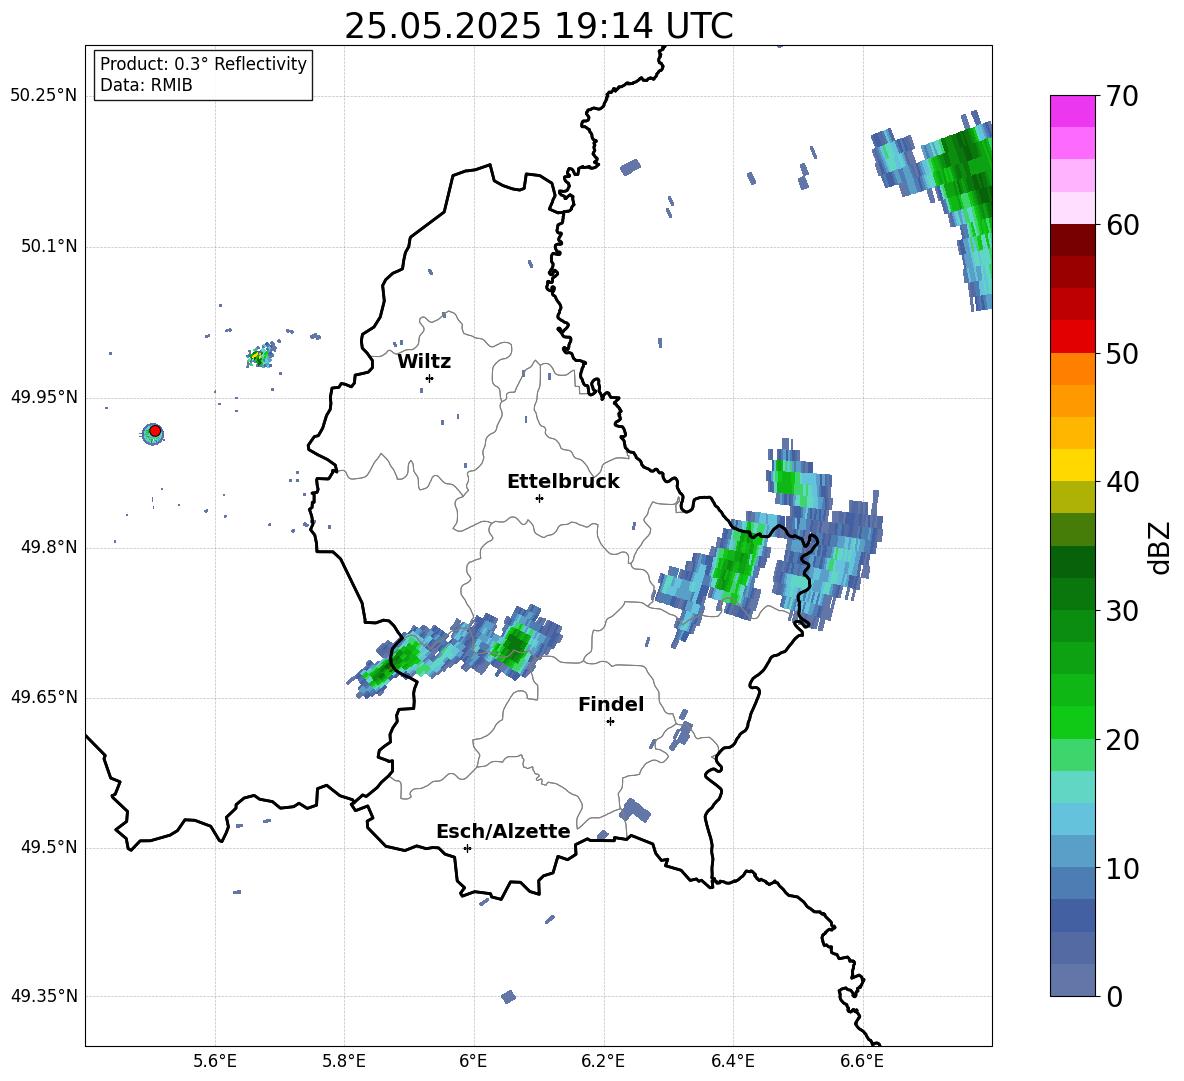Click the colorbar 70 tick label

(x=1122, y=96)
